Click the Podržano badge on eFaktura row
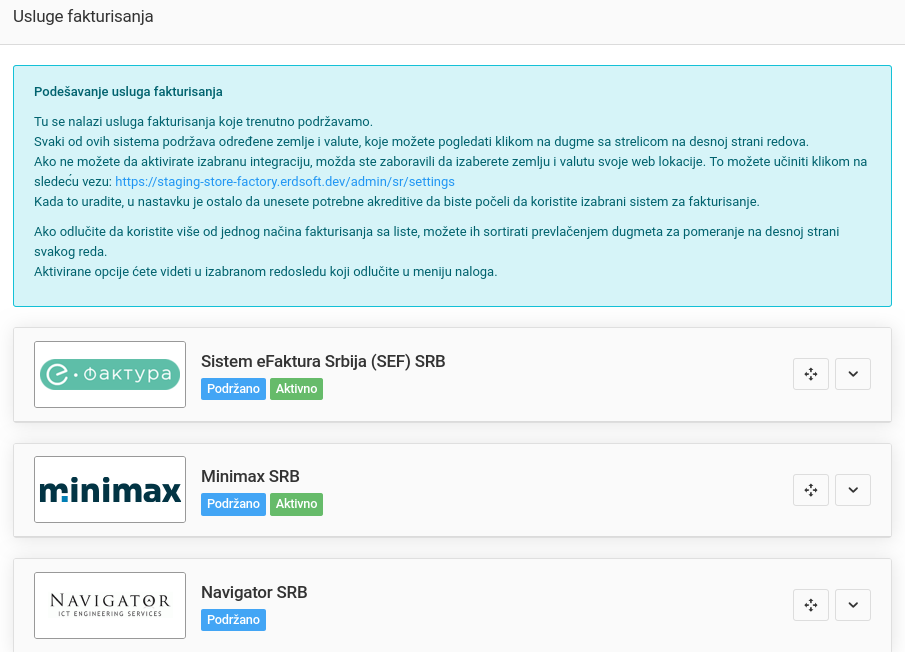The width and height of the screenshot is (905, 652). 233,389
